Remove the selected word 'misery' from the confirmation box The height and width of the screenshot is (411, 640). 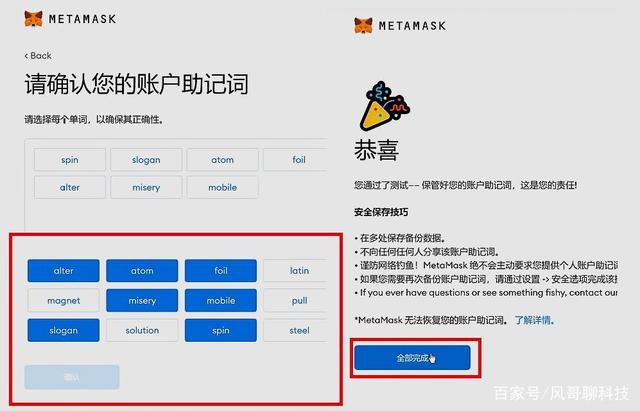(146, 187)
